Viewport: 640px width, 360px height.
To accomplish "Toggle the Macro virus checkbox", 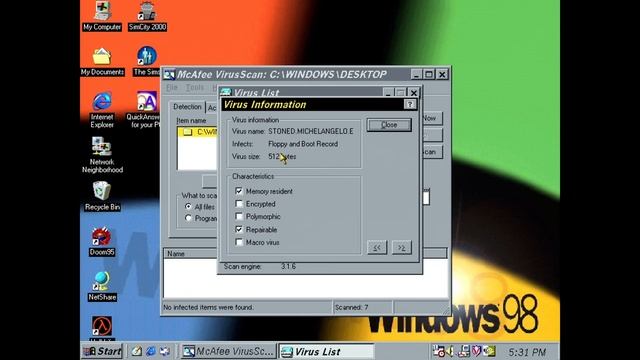I will [239, 242].
